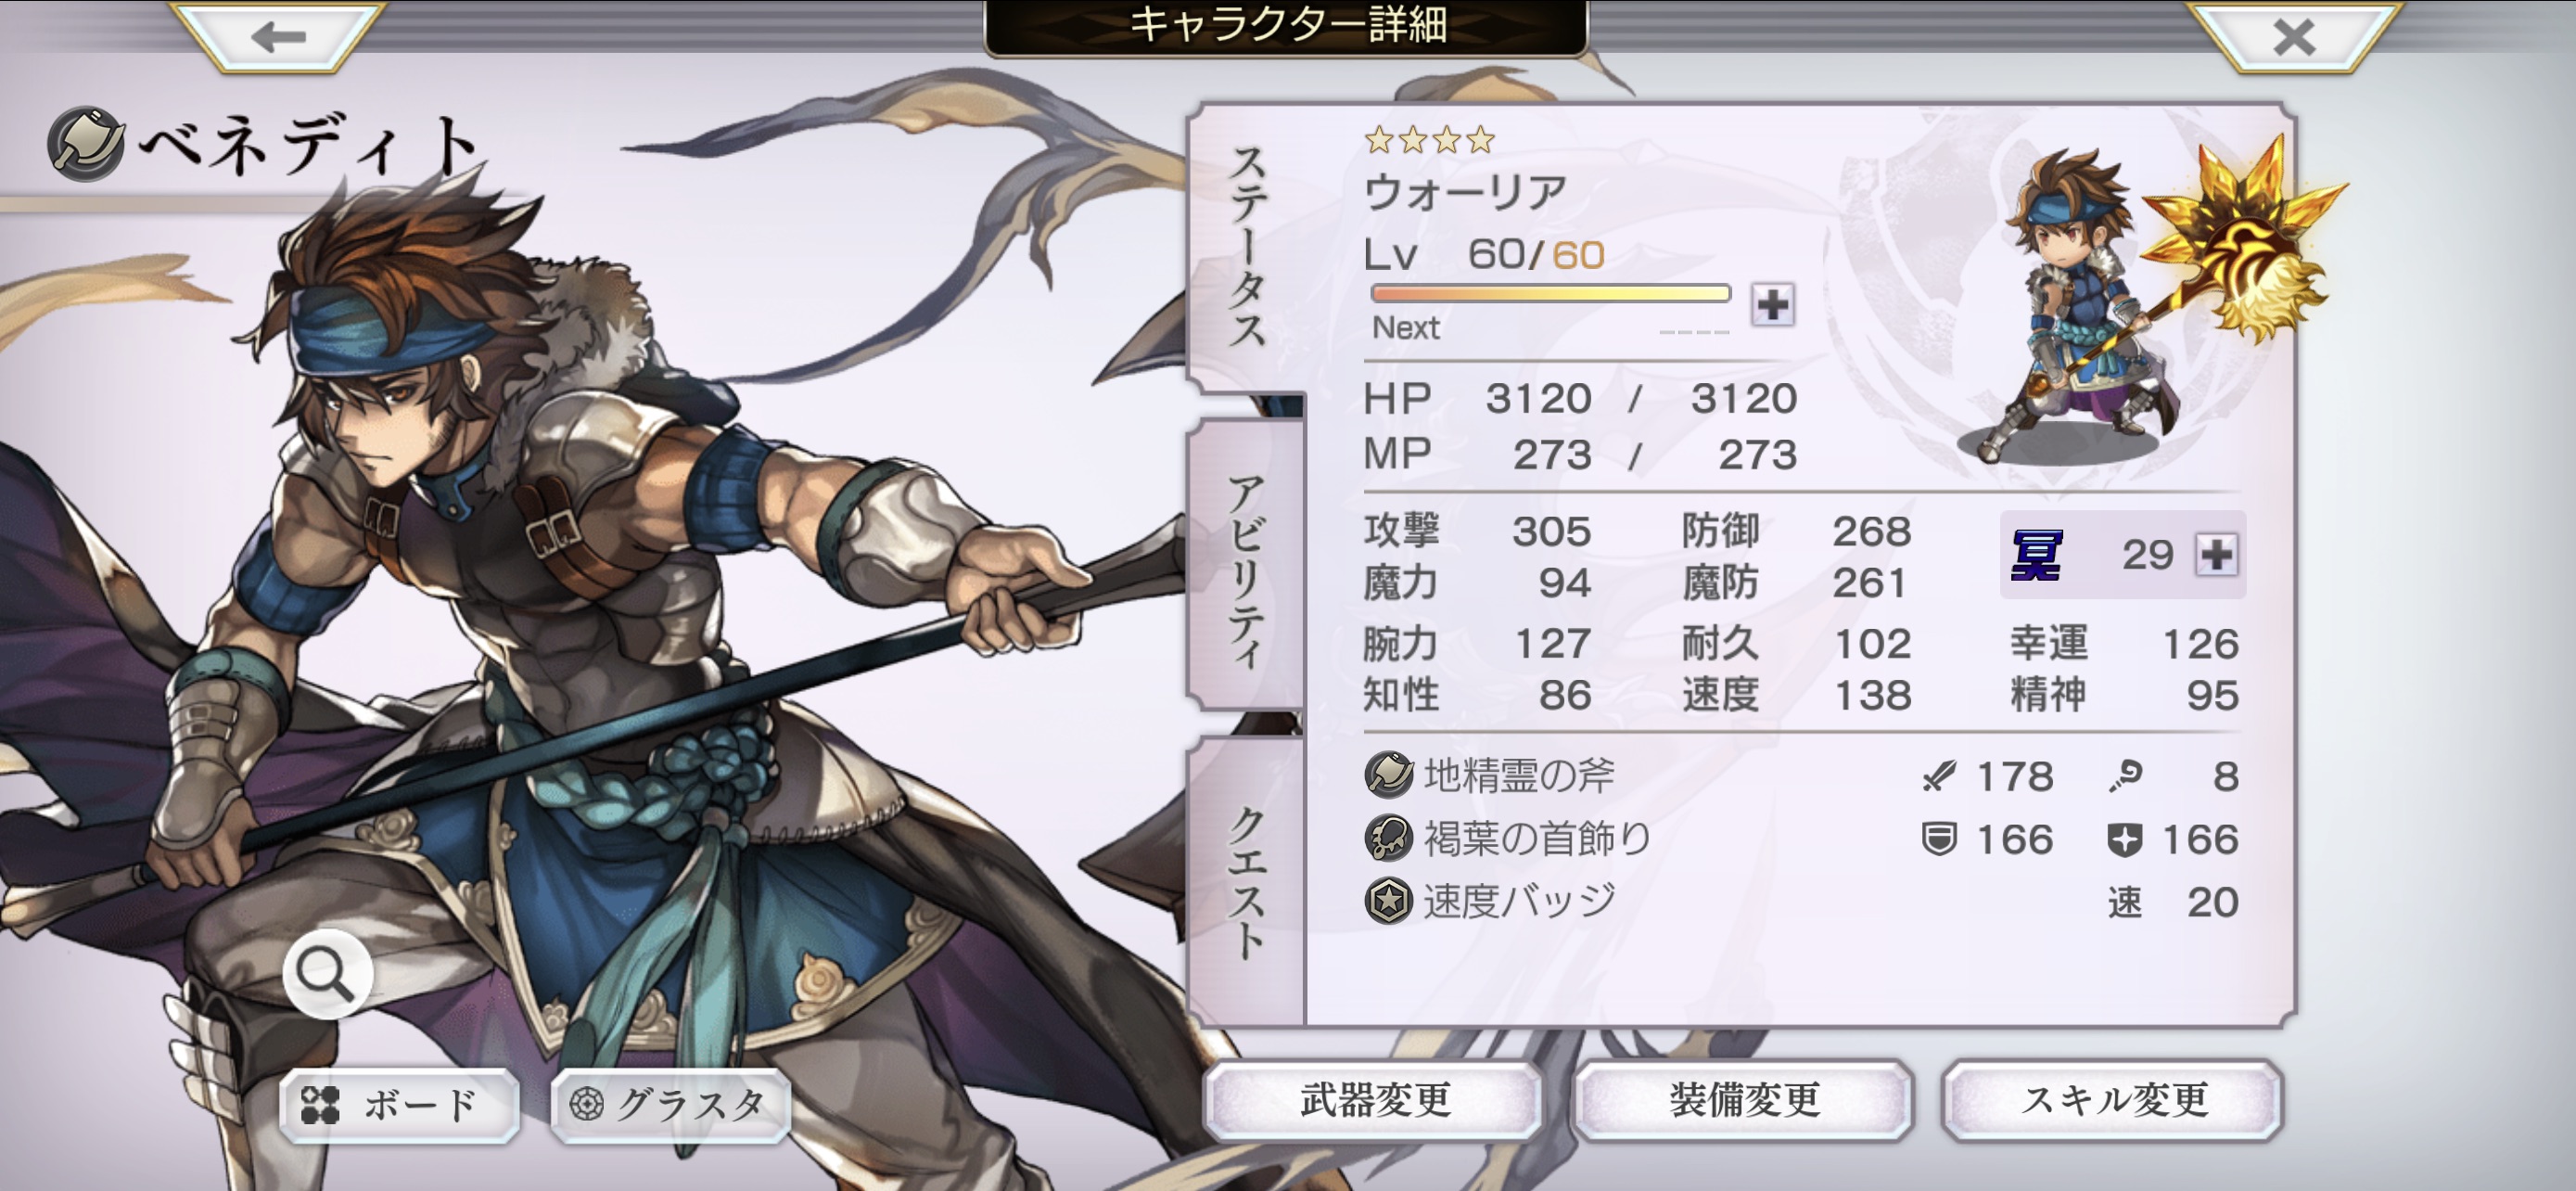Open スキル変更 skill change
The height and width of the screenshot is (1191, 2576).
coord(2113,1100)
